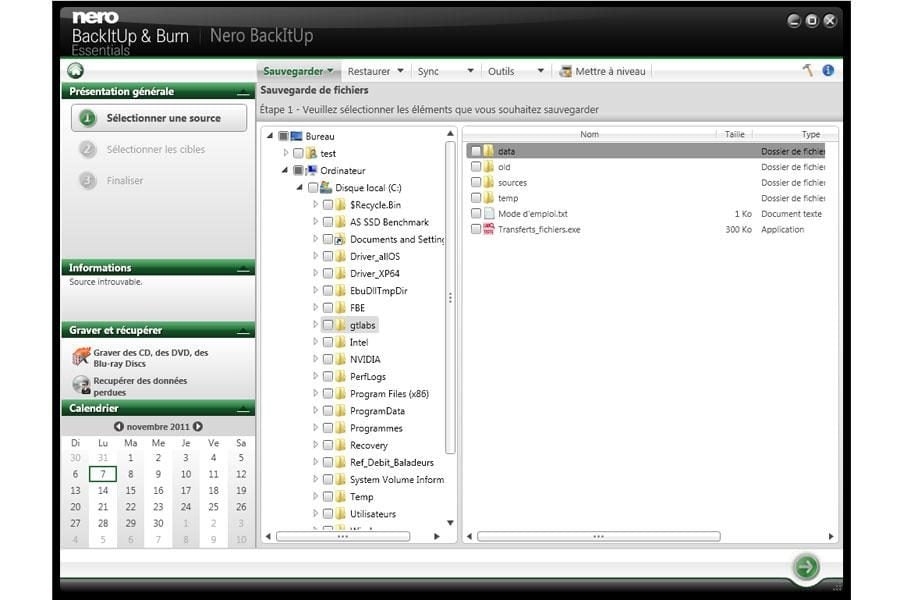The image size is (900, 600).
Task: Click the data folder icon in file list
Action: (x=488, y=151)
